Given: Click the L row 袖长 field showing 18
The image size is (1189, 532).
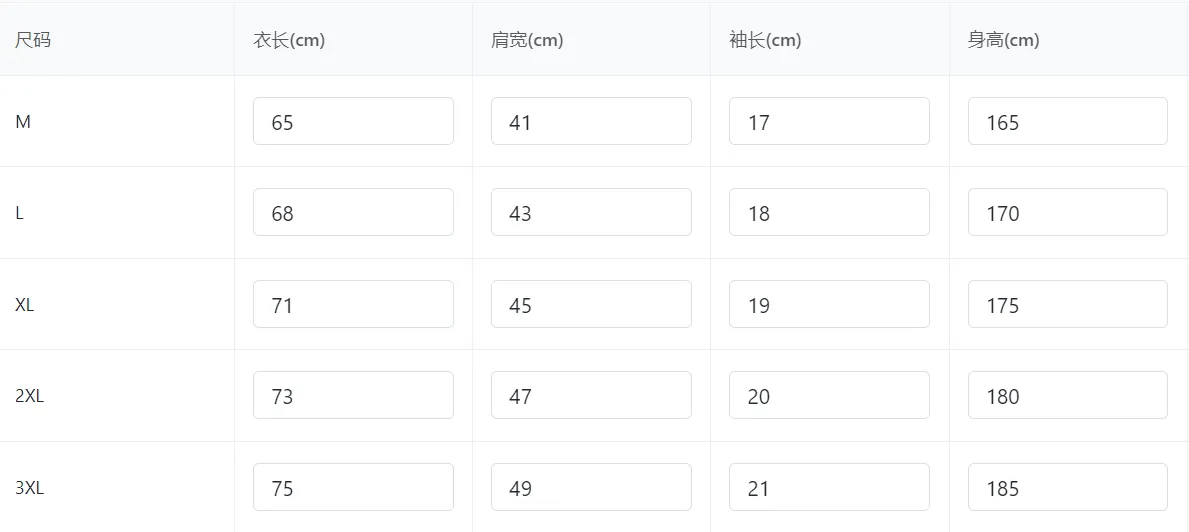Looking at the screenshot, I should (x=829, y=212).
